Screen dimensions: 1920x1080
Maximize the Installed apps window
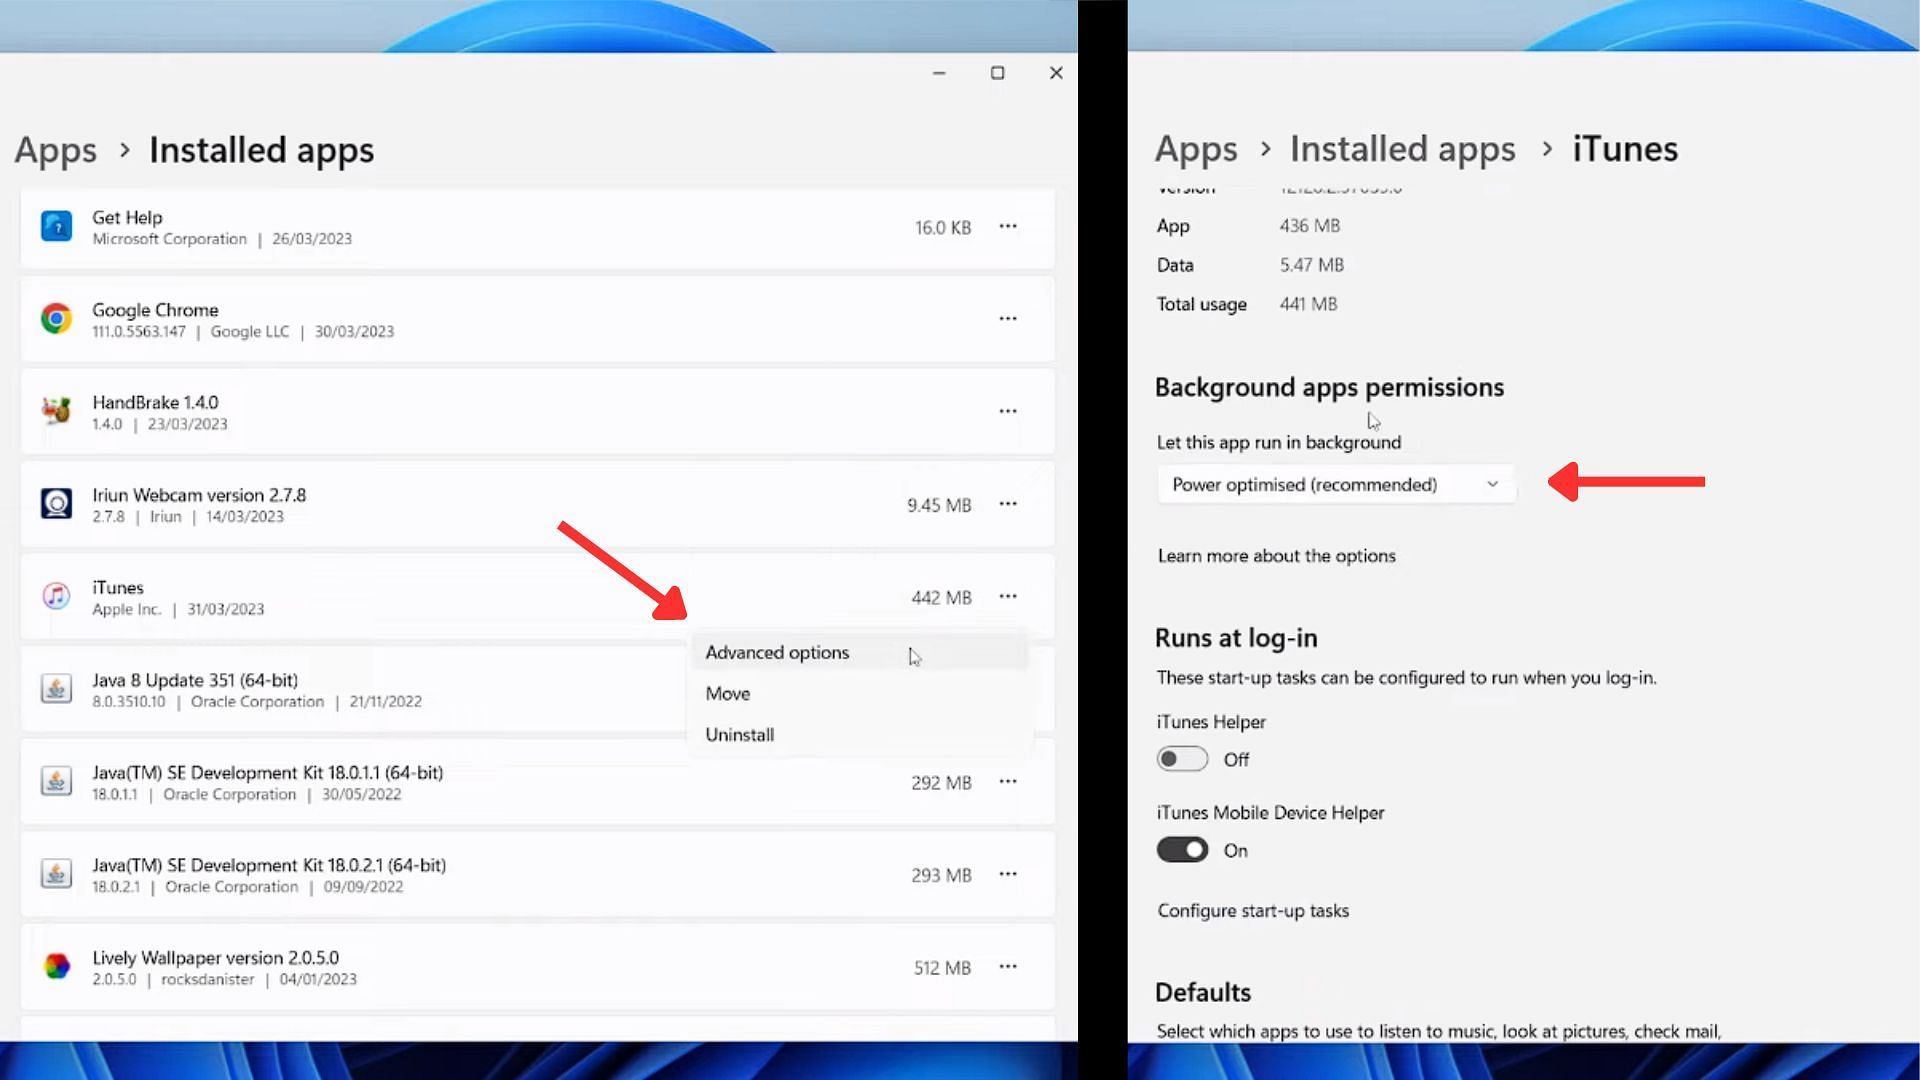[997, 73]
